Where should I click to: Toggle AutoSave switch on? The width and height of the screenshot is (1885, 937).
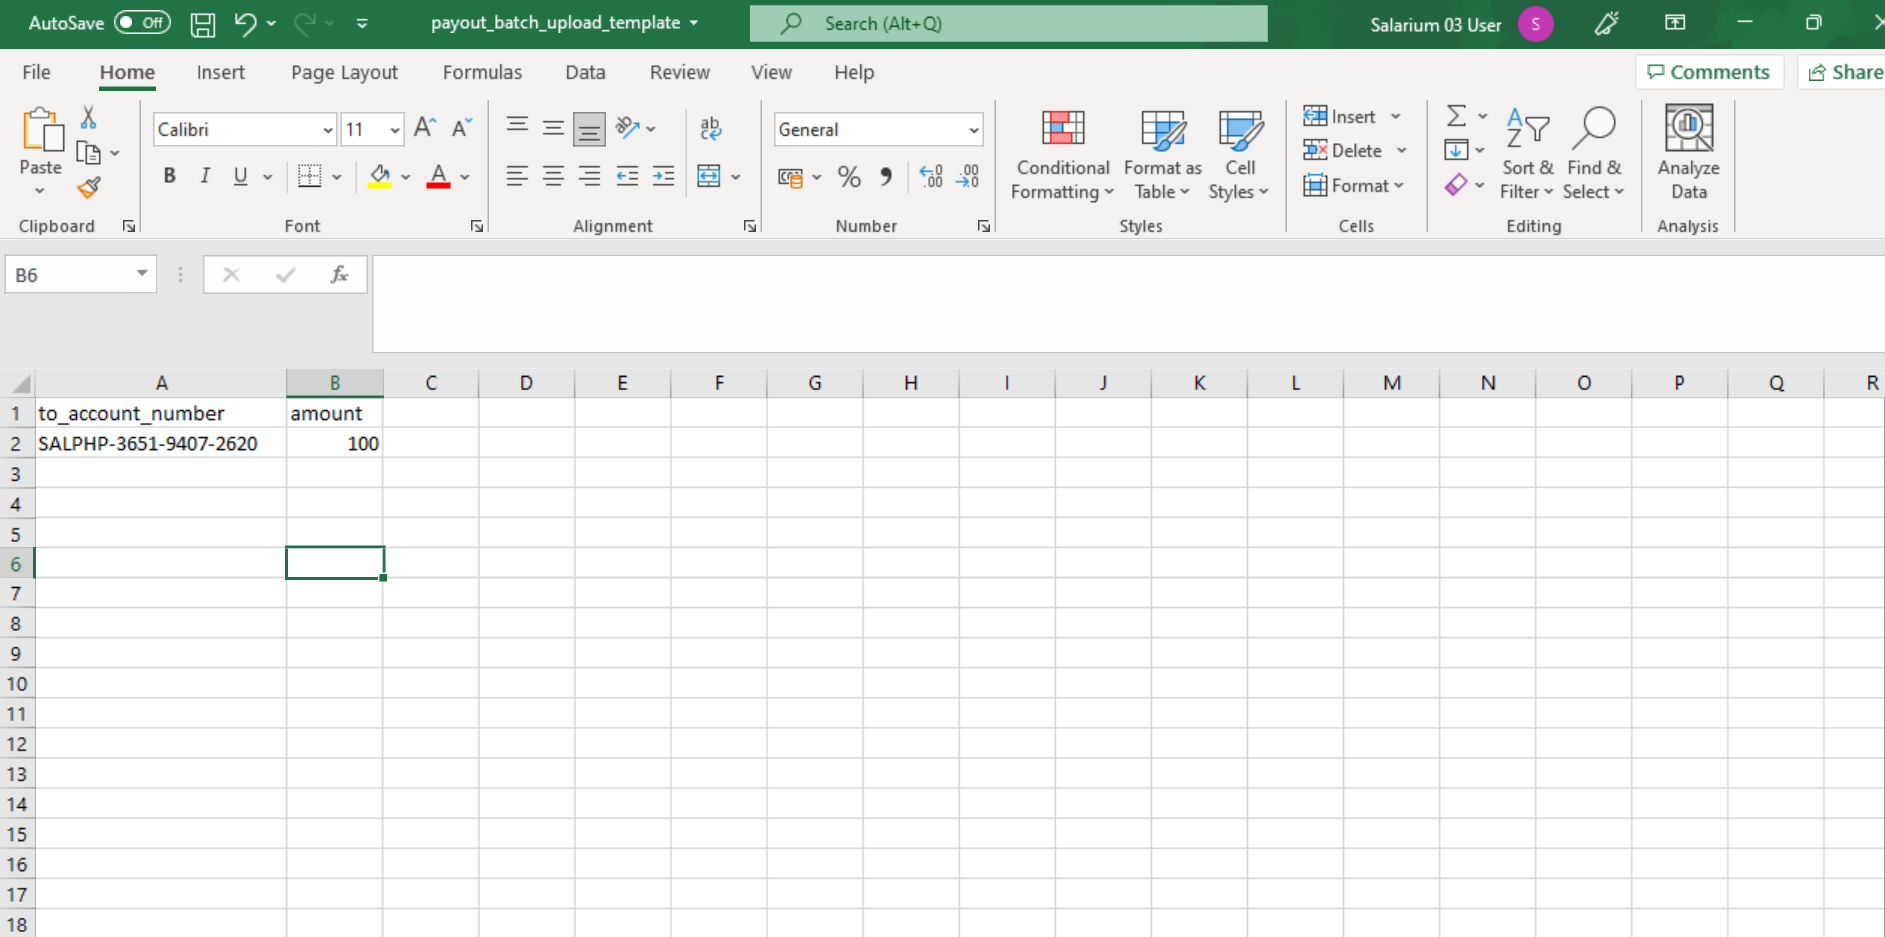142,23
